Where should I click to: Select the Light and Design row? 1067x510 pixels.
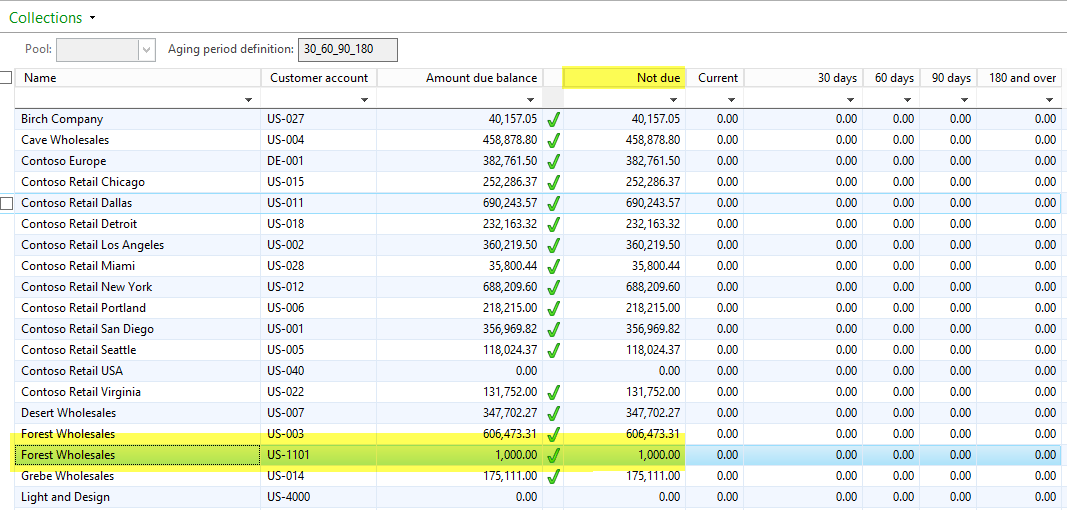click(66, 497)
